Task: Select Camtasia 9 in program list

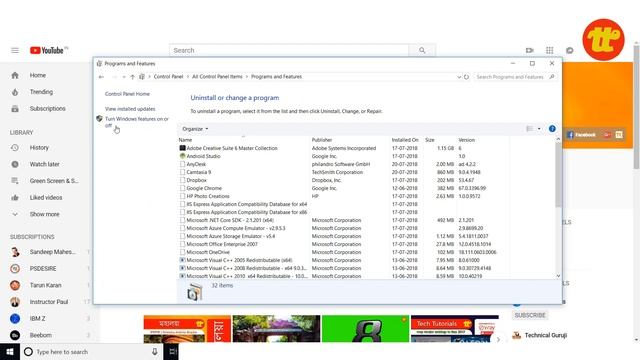Action: (198, 172)
